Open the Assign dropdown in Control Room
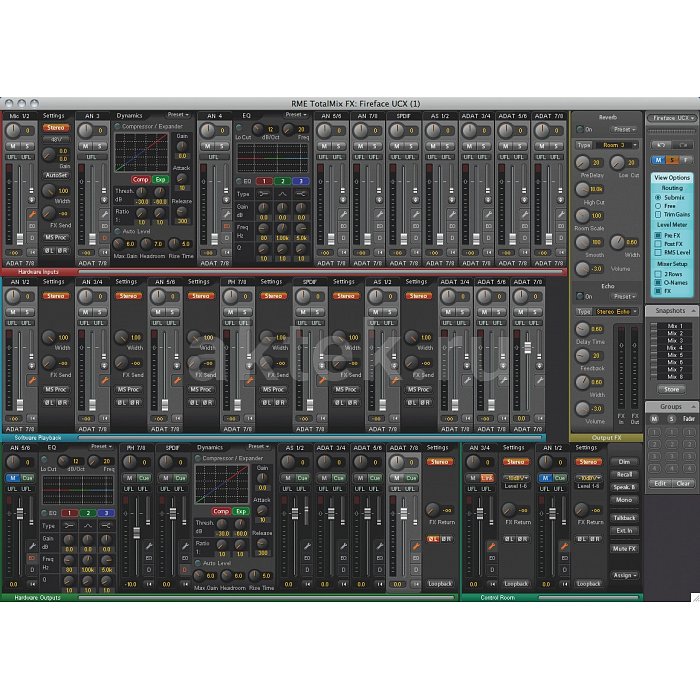The width and height of the screenshot is (700, 700). 624,575
